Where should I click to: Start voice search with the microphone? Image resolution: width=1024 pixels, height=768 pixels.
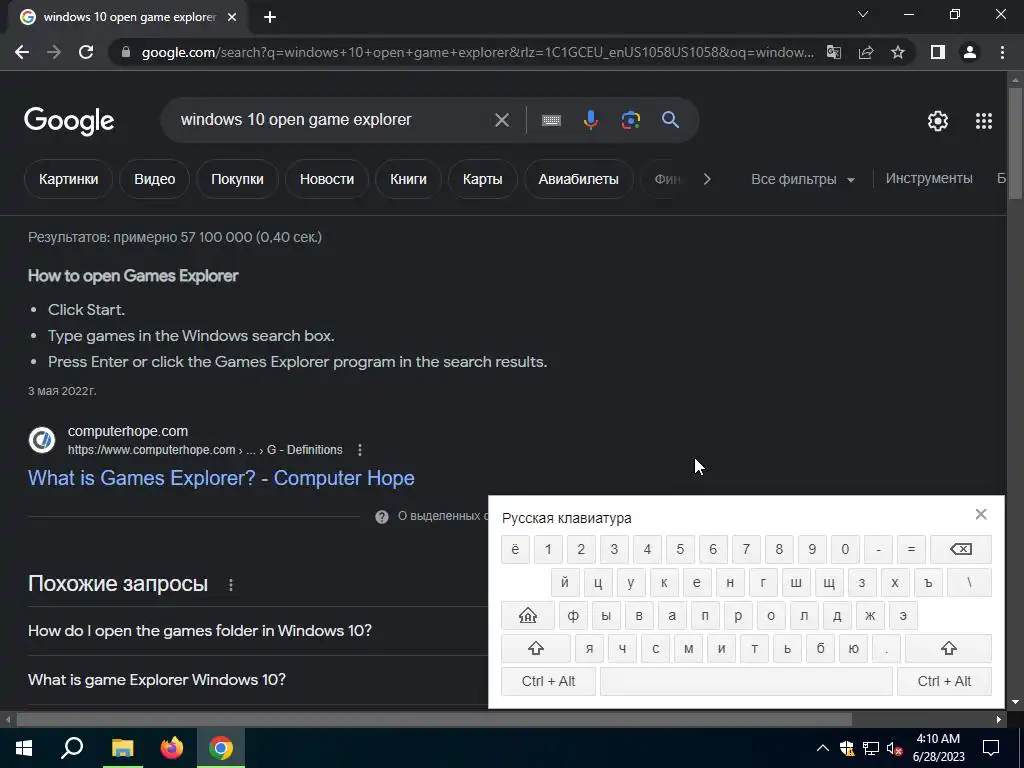point(590,120)
